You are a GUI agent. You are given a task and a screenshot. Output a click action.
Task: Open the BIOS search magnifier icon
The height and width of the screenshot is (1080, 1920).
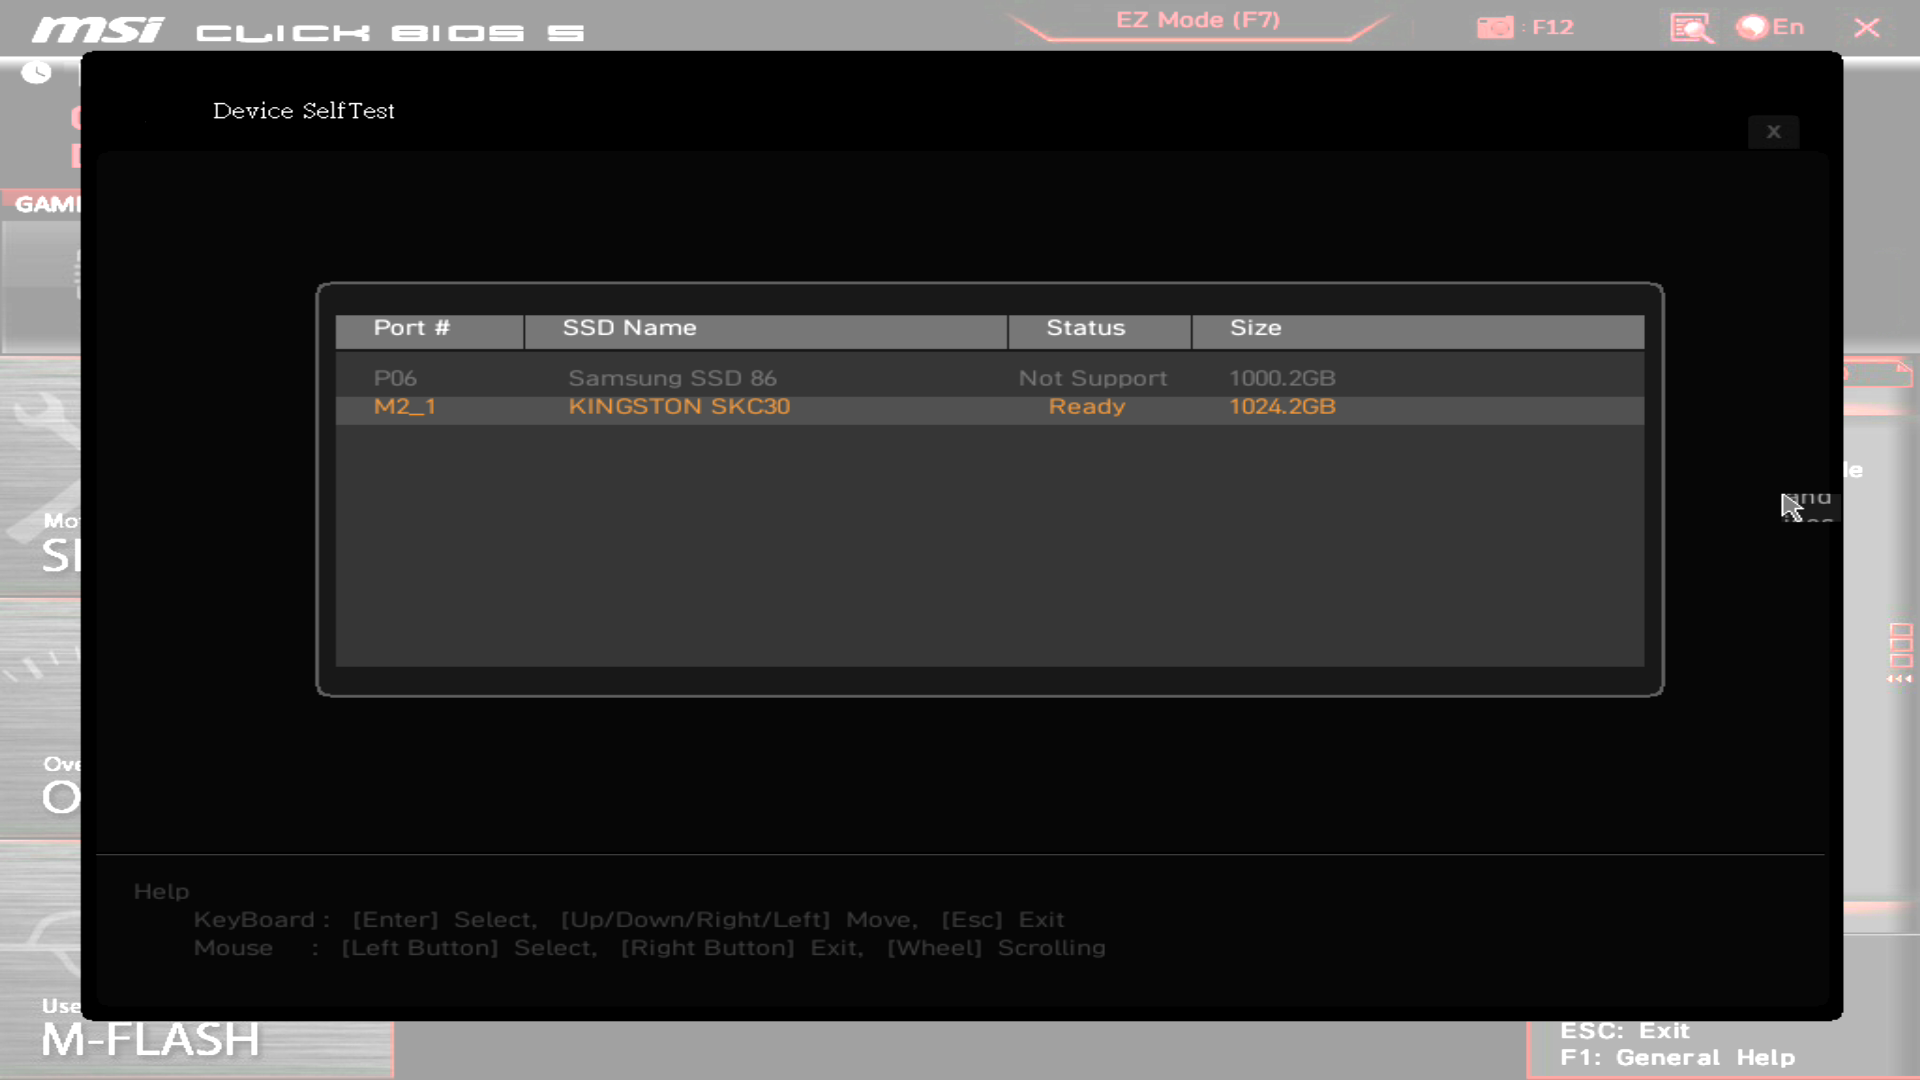click(1691, 27)
